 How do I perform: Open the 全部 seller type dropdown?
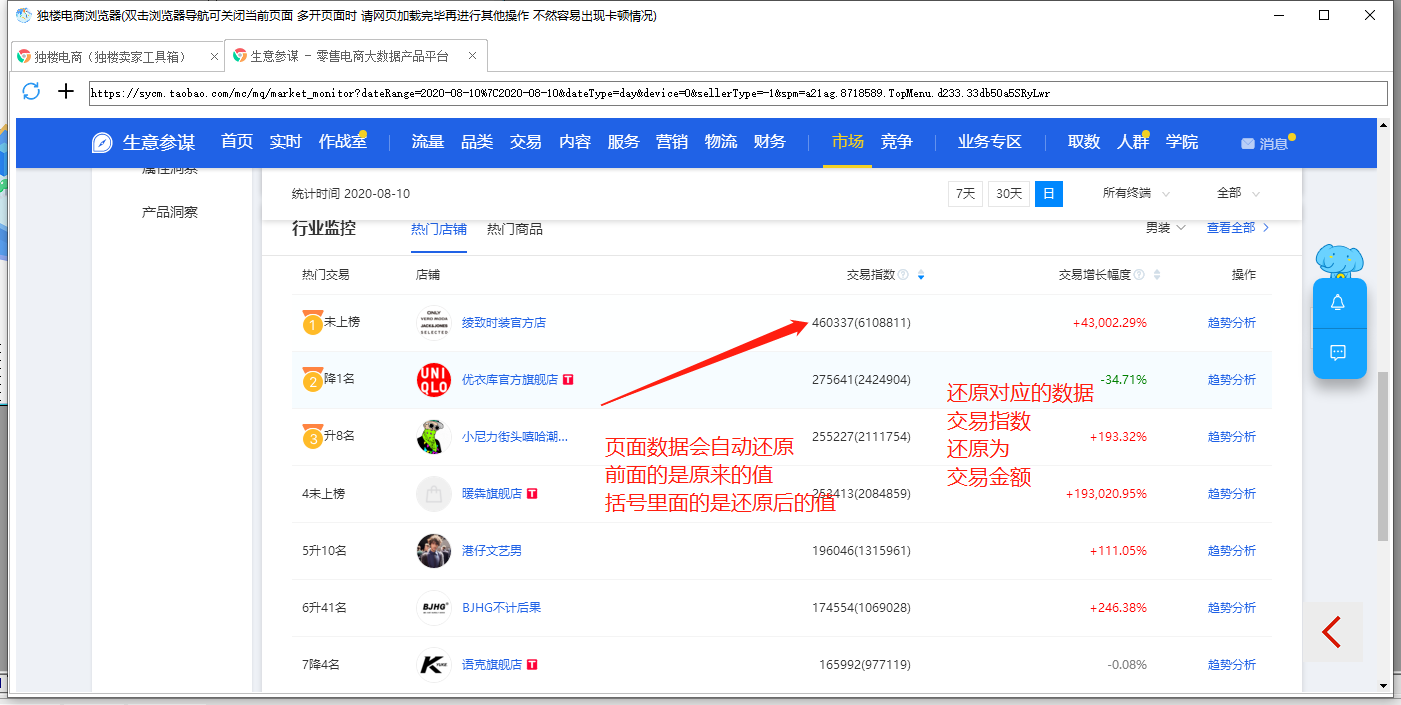[x=1238, y=194]
